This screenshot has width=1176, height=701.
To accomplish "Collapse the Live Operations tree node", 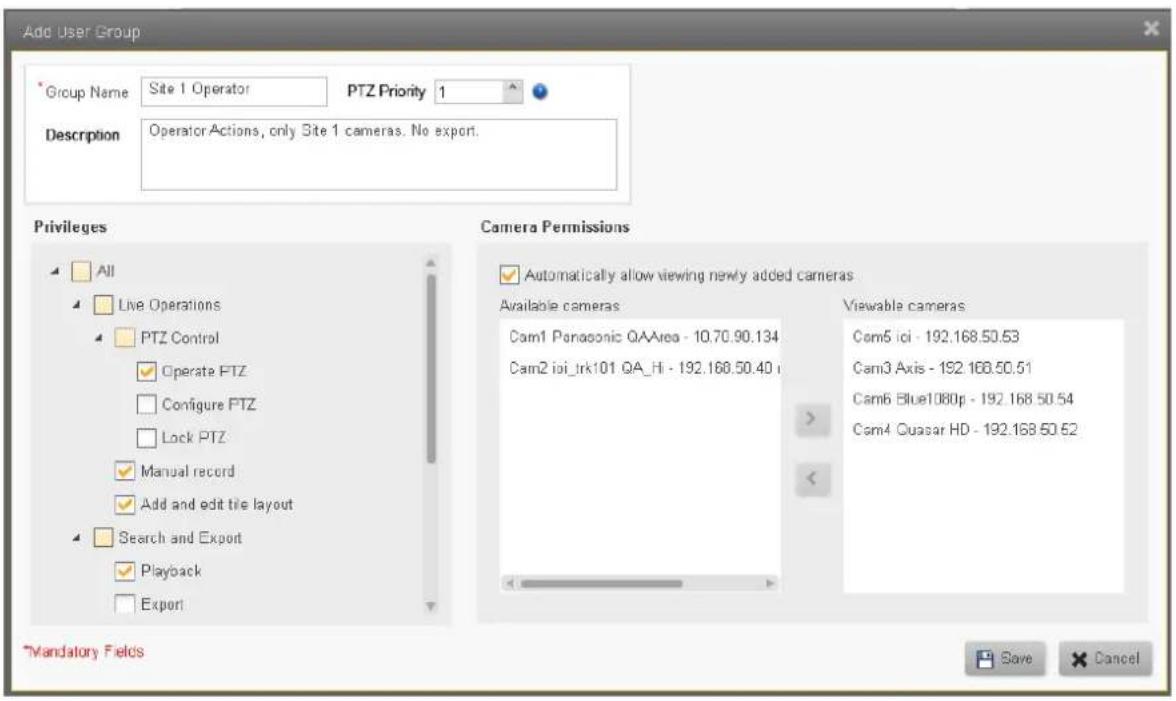I will (76, 305).
